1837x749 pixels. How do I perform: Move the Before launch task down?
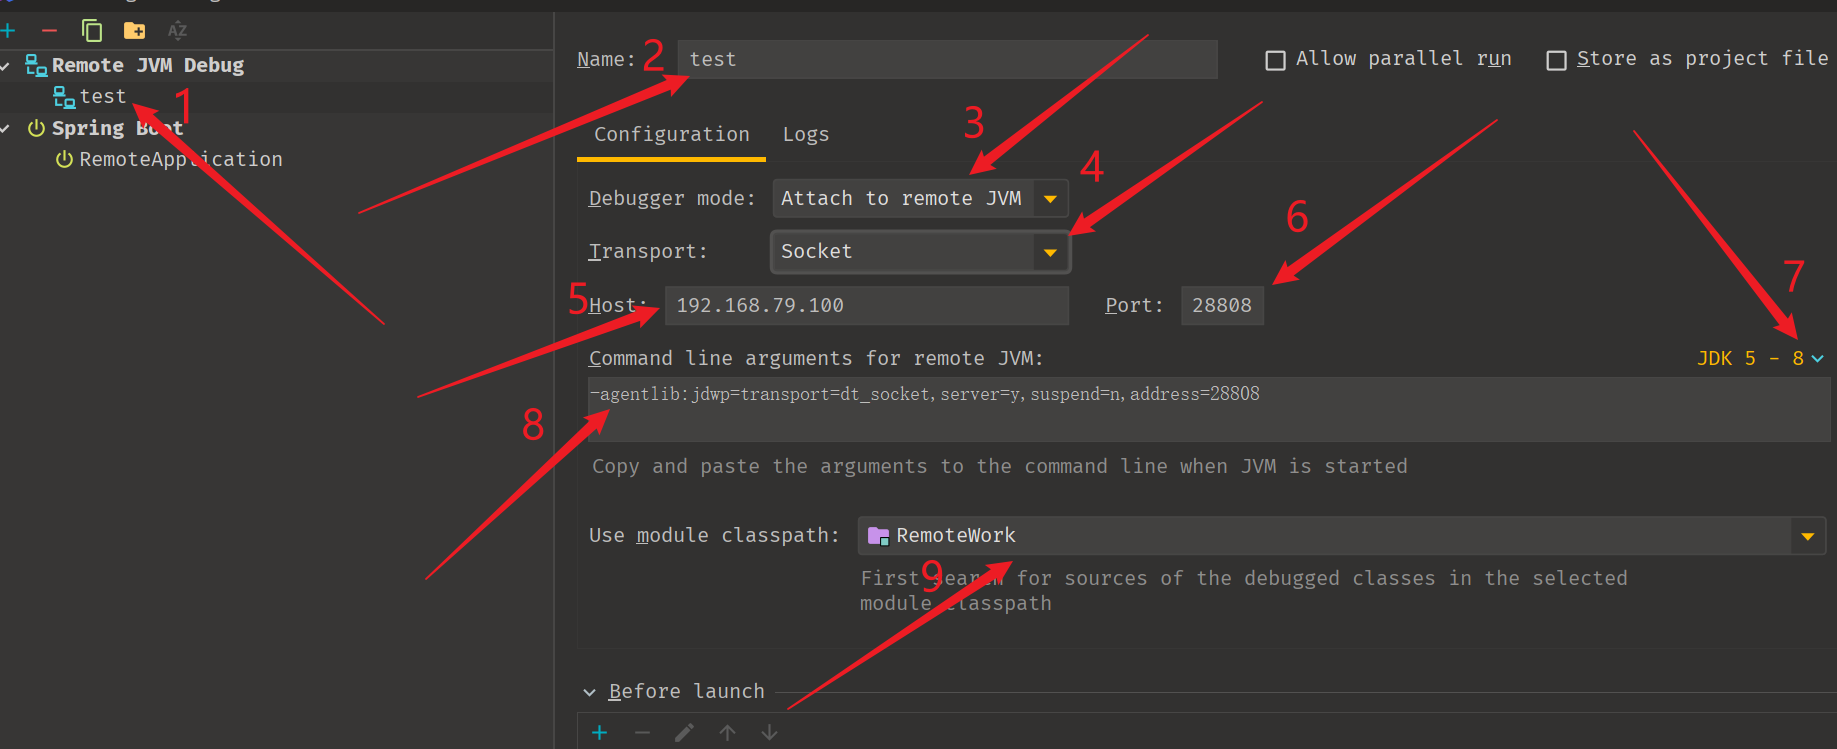(769, 733)
